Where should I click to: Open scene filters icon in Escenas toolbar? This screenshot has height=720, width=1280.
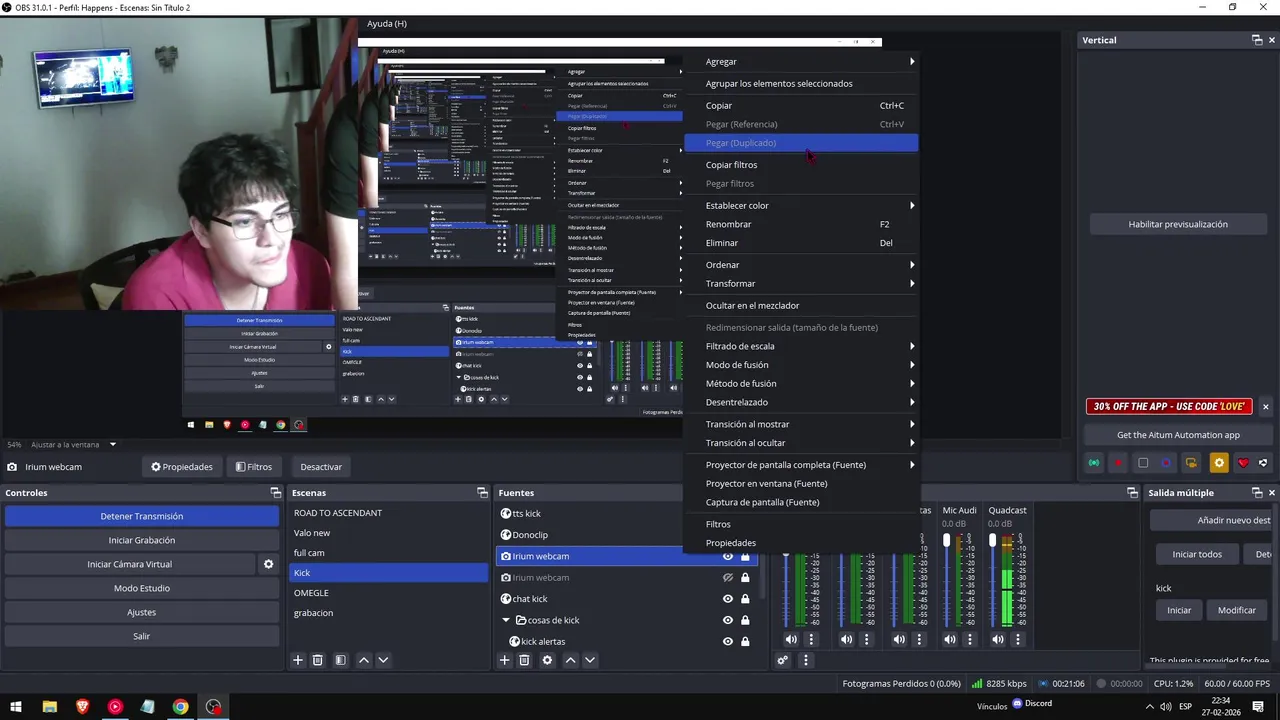point(340,660)
